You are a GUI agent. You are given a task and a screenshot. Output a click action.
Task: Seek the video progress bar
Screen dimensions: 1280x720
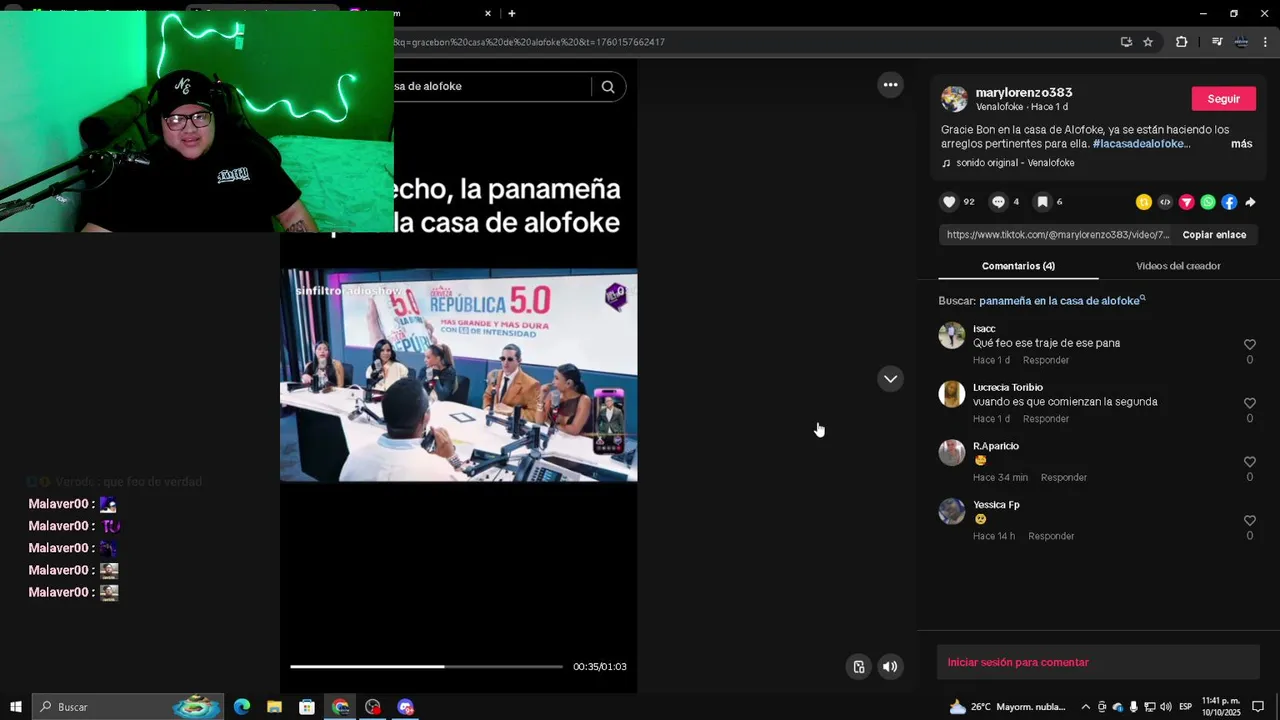tap(426, 666)
